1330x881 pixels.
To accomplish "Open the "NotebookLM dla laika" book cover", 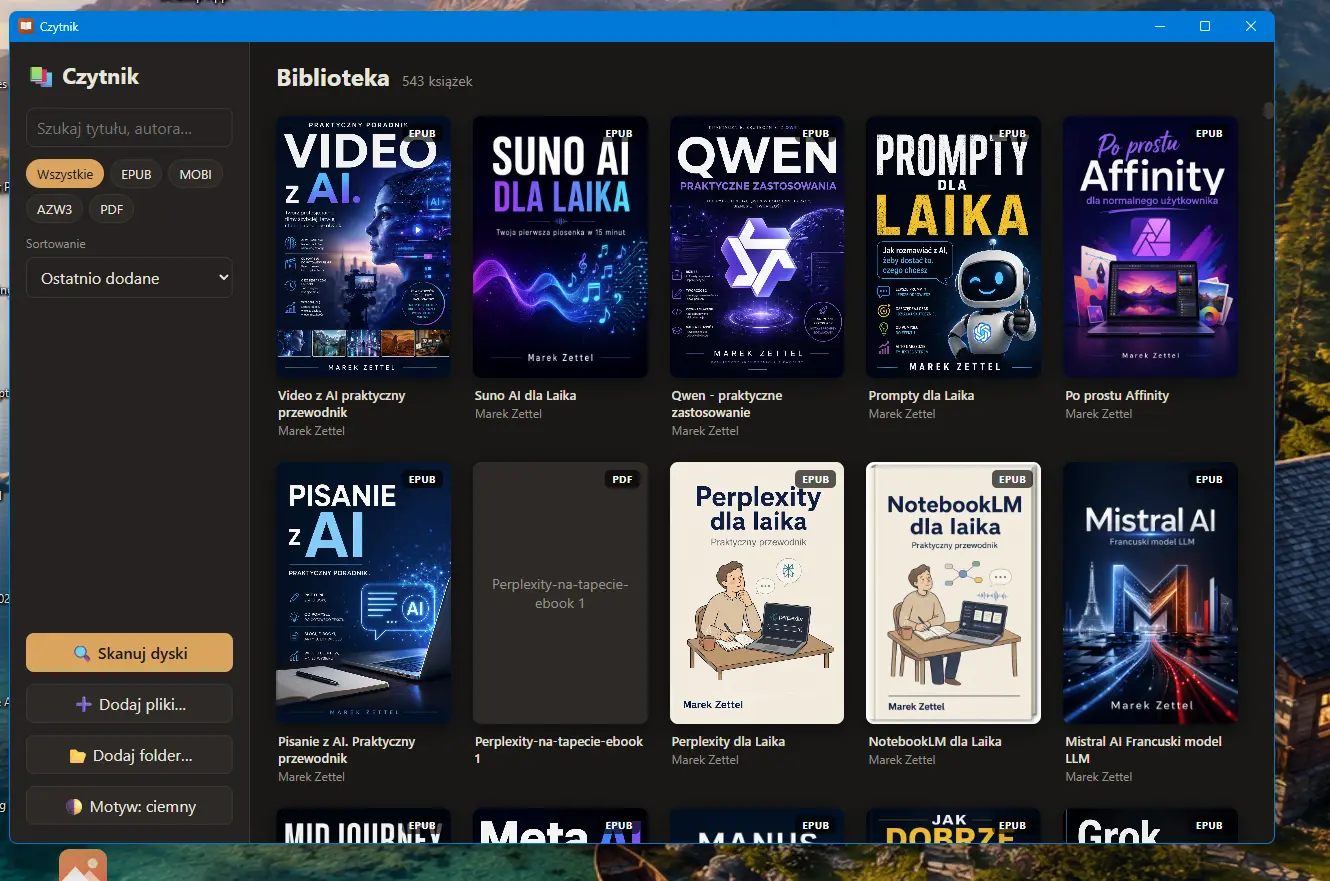I will (954, 593).
